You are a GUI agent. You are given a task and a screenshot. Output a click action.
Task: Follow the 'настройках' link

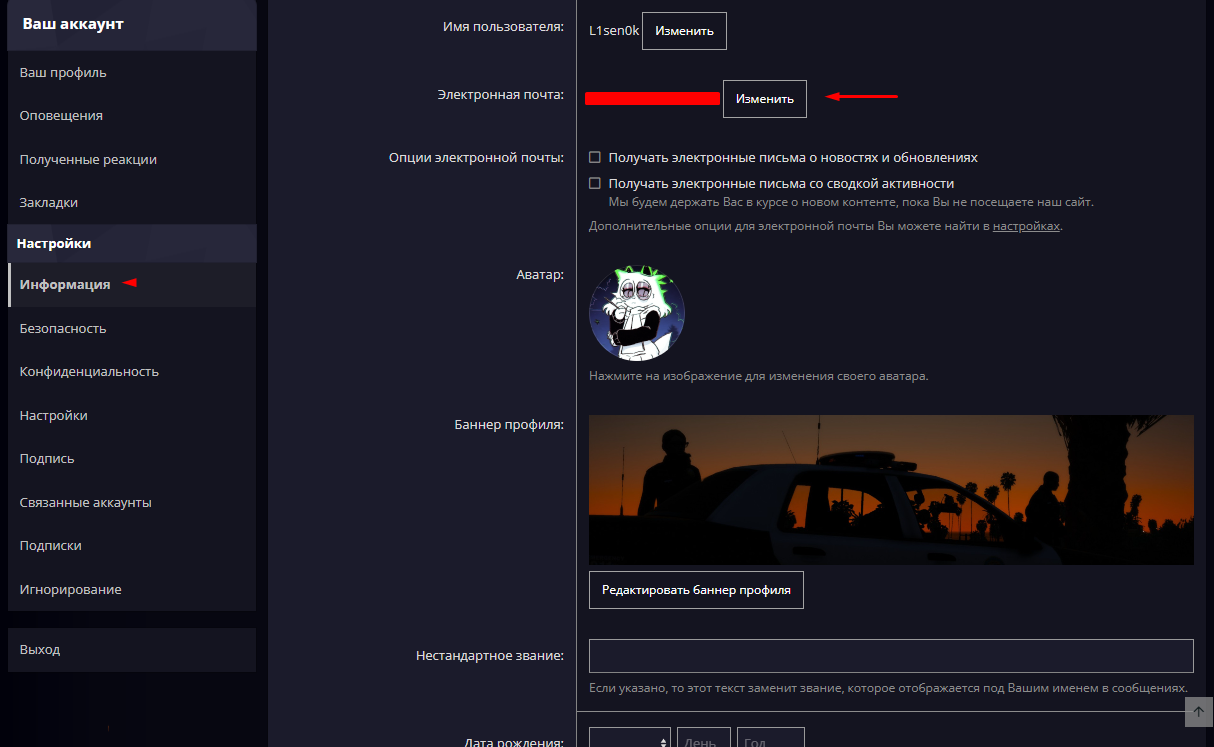(x=1025, y=226)
